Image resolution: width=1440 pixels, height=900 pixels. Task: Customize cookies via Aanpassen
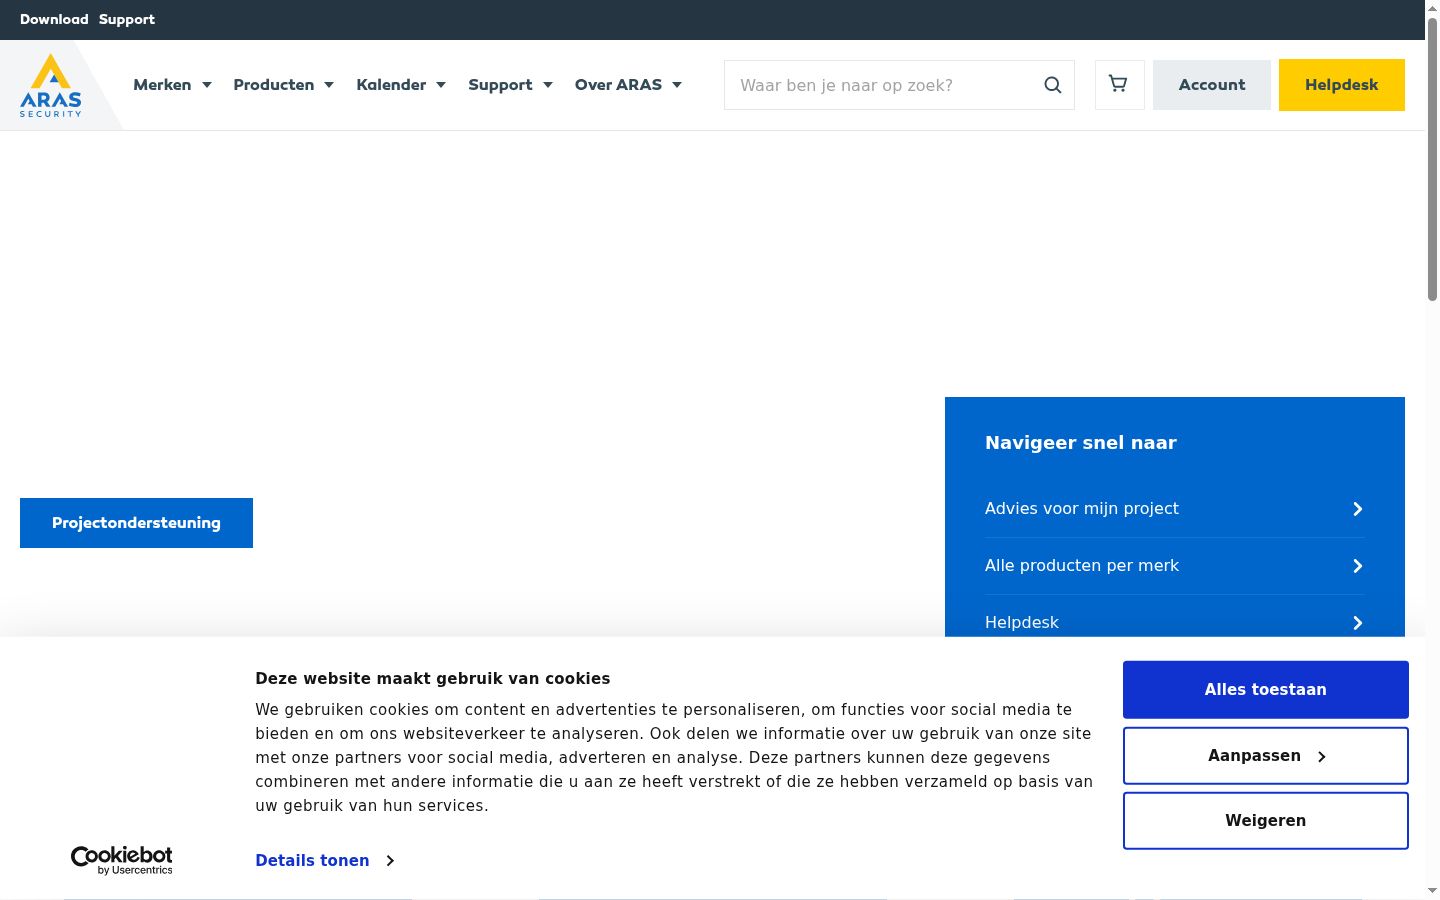(x=1266, y=756)
